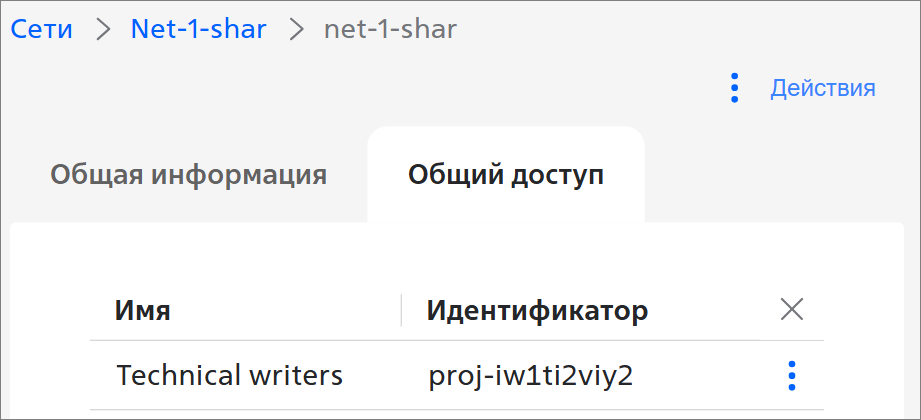The width and height of the screenshot is (921, 420).
Task: Click the Действия label
Action: click(x=823, y=88)
